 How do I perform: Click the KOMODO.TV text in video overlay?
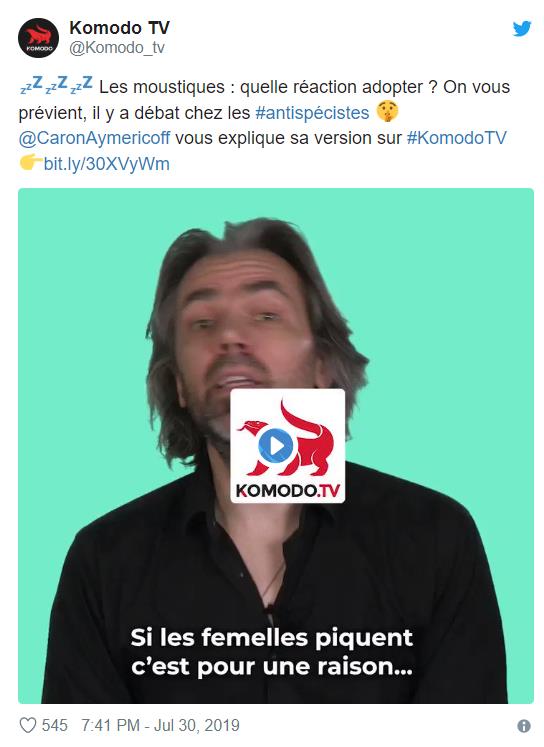[288, 490]
